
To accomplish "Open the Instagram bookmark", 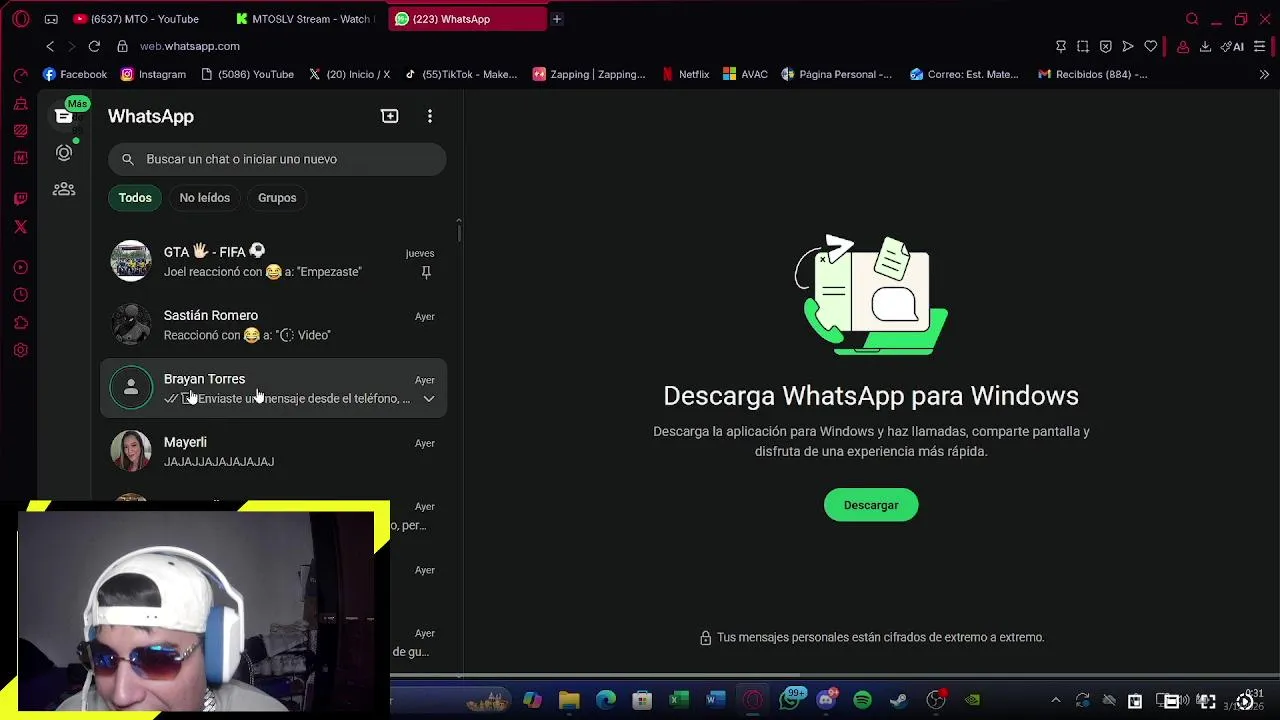I will pyautogui.click(x=153, y=74).
